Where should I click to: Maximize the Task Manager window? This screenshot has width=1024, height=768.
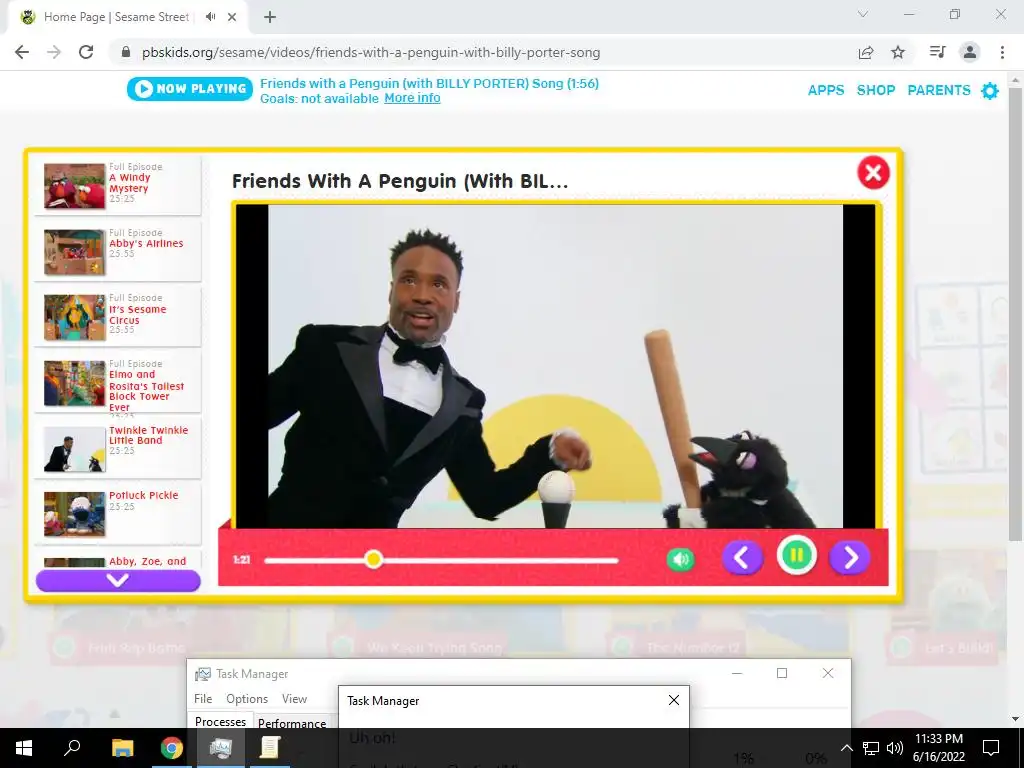tap(782, 673)
